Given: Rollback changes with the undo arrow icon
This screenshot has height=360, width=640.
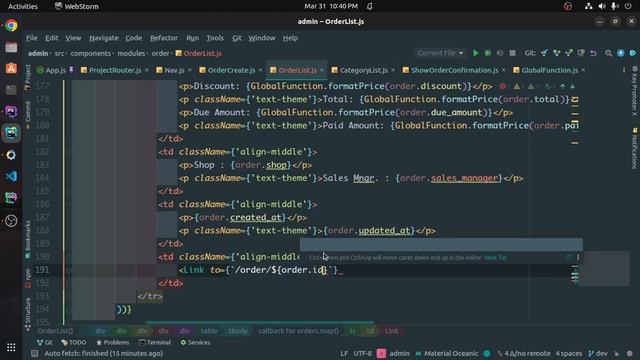Looking at the screenshot, I should 593,53.
